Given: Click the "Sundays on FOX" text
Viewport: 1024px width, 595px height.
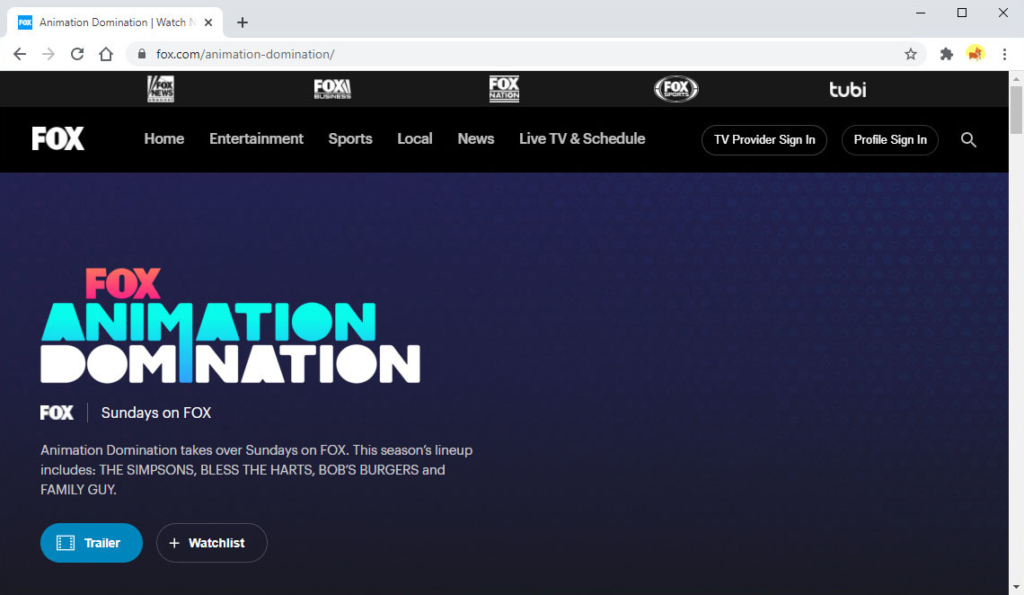Looking at the screenshot, I should tap(156, 413).
